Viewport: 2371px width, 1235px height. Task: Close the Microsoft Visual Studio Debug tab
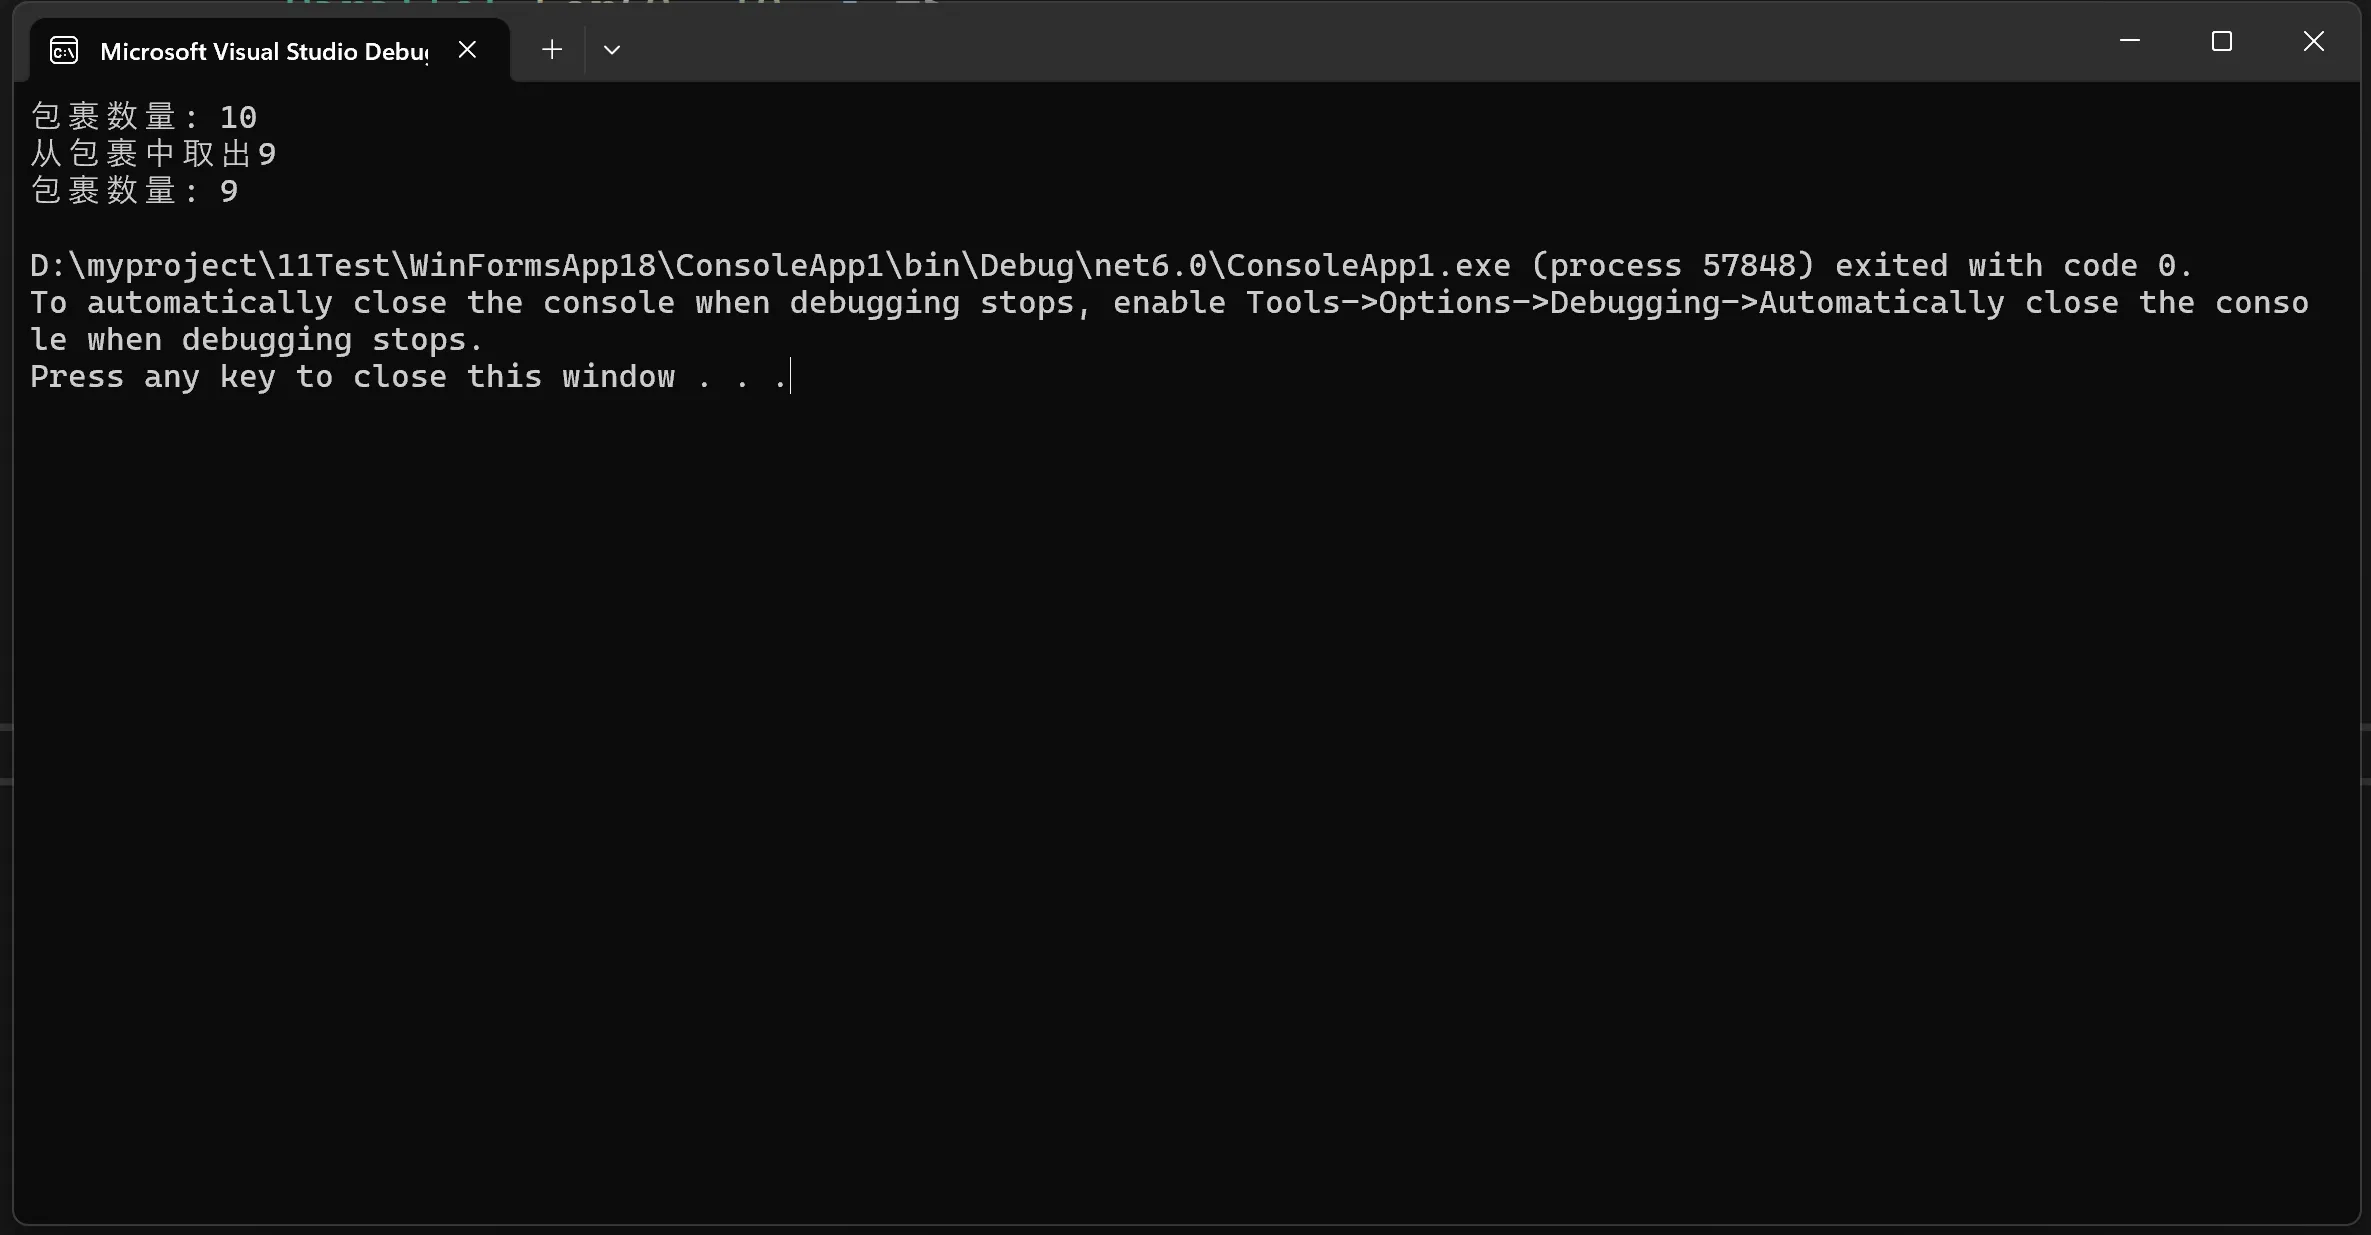(467, 49)
